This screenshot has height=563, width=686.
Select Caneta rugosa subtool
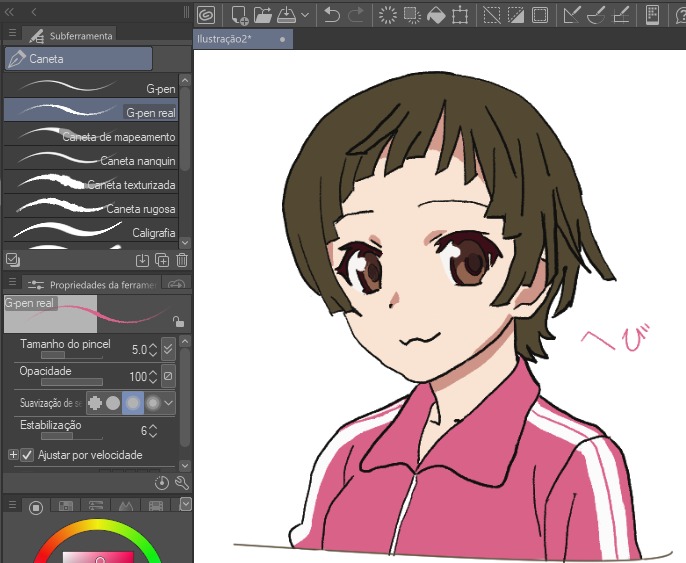point(91,206)
